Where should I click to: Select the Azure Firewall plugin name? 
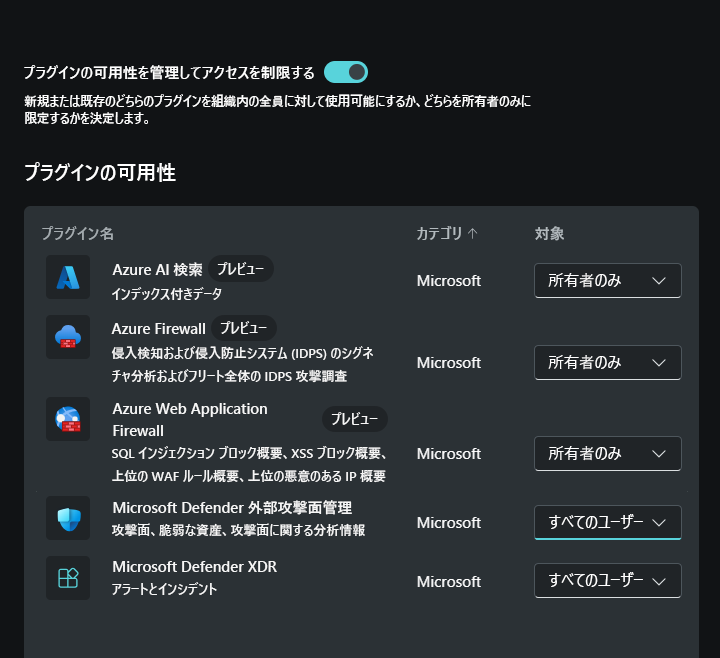click(x=159, y=329)
